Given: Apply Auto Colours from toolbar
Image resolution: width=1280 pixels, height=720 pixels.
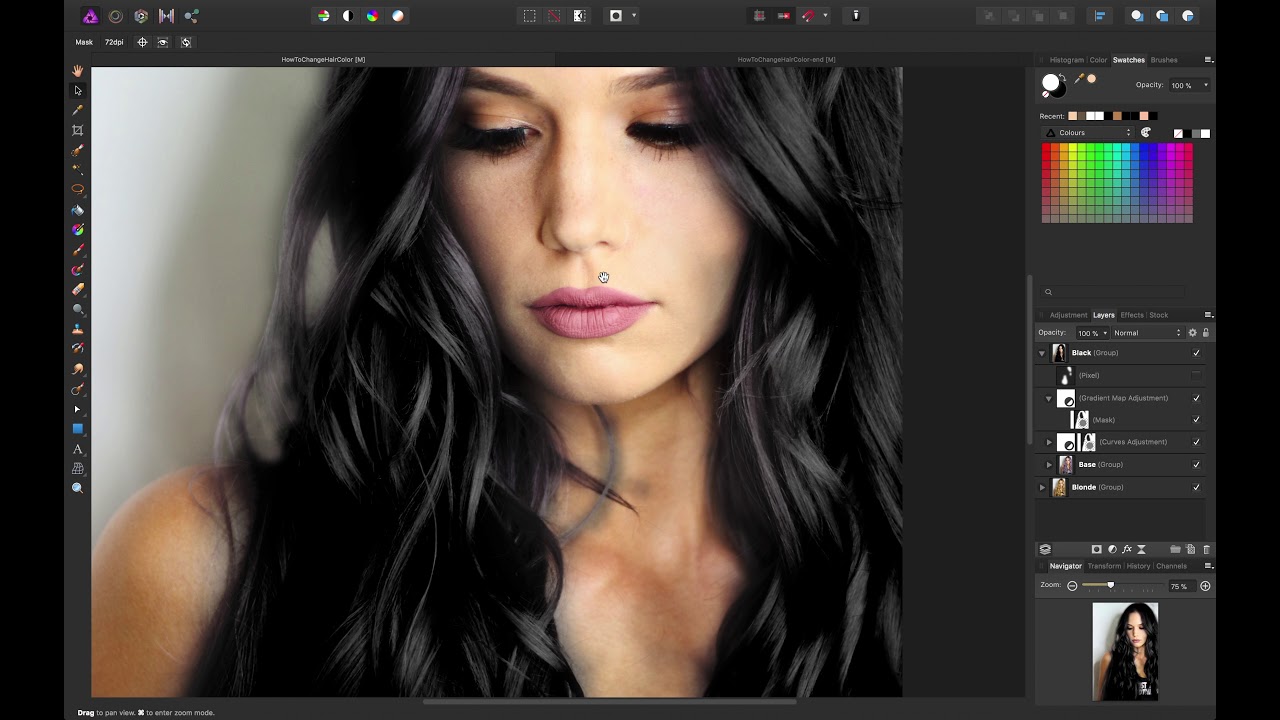Looking at the screenshot, I should [x=373, y=16].
